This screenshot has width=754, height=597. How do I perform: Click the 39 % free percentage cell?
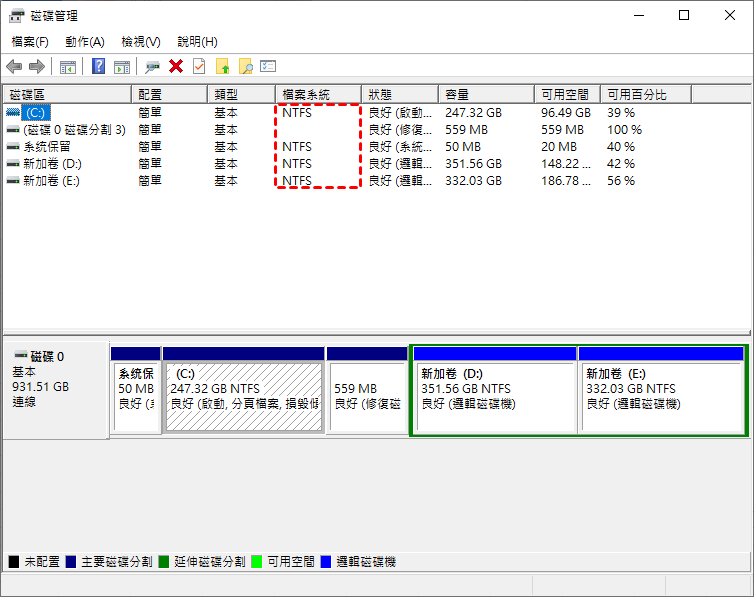tap(620, 112)
